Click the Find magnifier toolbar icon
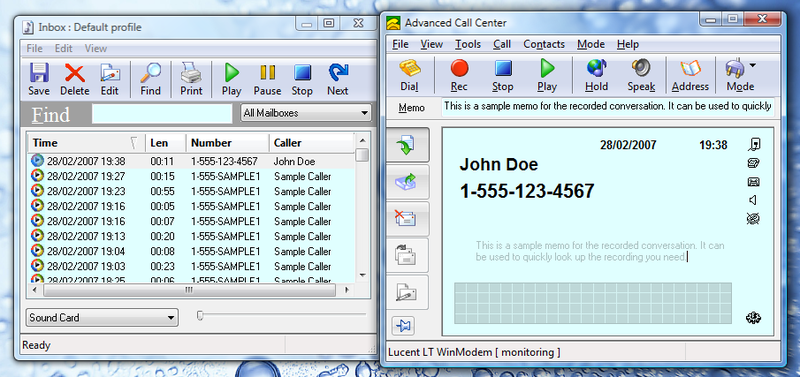 151,79
